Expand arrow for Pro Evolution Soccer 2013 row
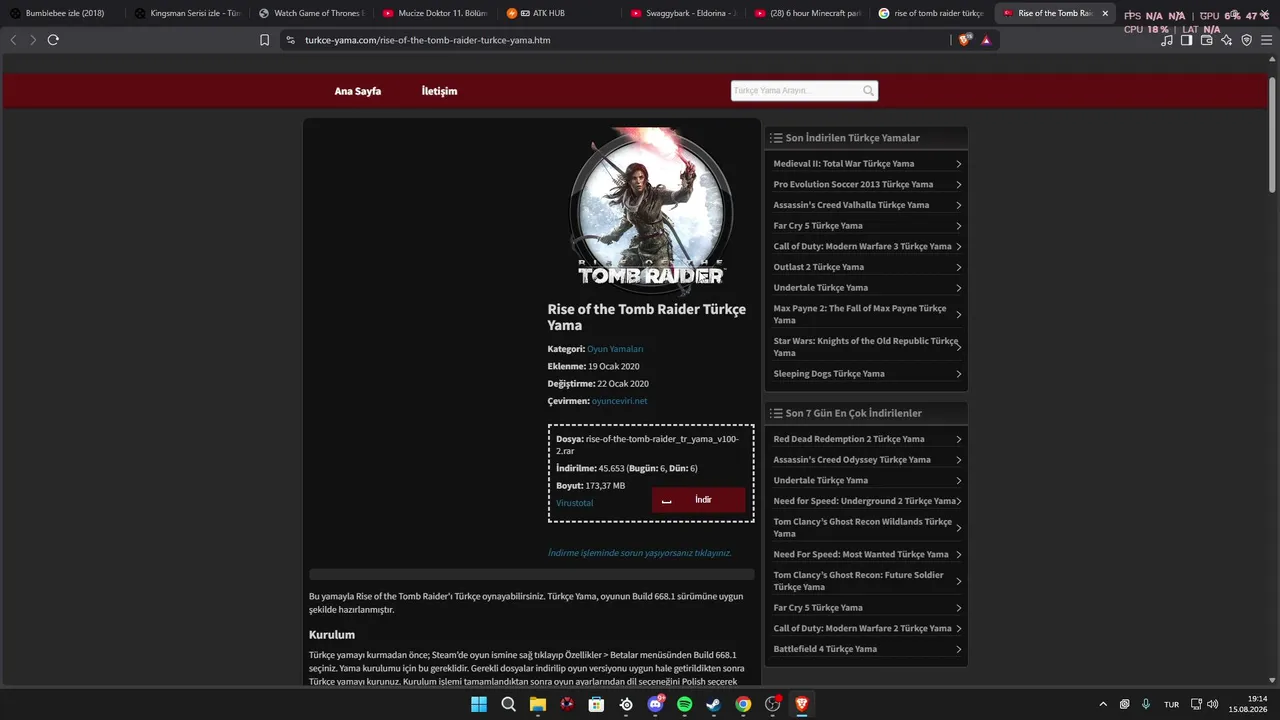 [958, 185]
